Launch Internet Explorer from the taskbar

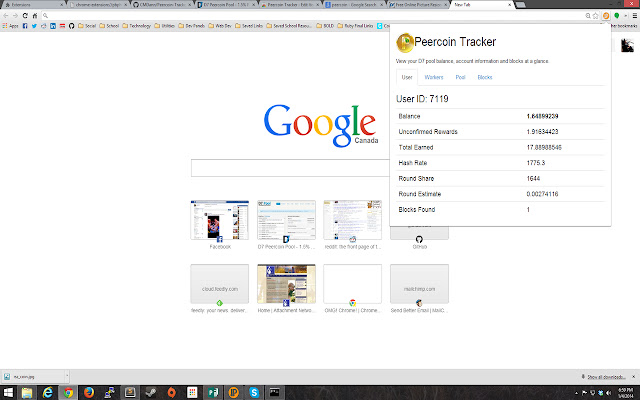coord(48,393)
